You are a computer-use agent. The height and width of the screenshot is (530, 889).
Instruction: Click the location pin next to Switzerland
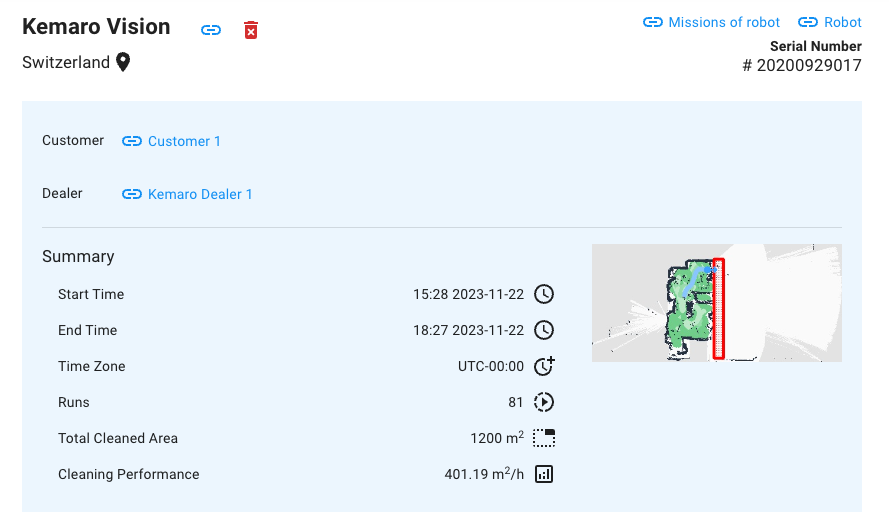click(123, 62)
